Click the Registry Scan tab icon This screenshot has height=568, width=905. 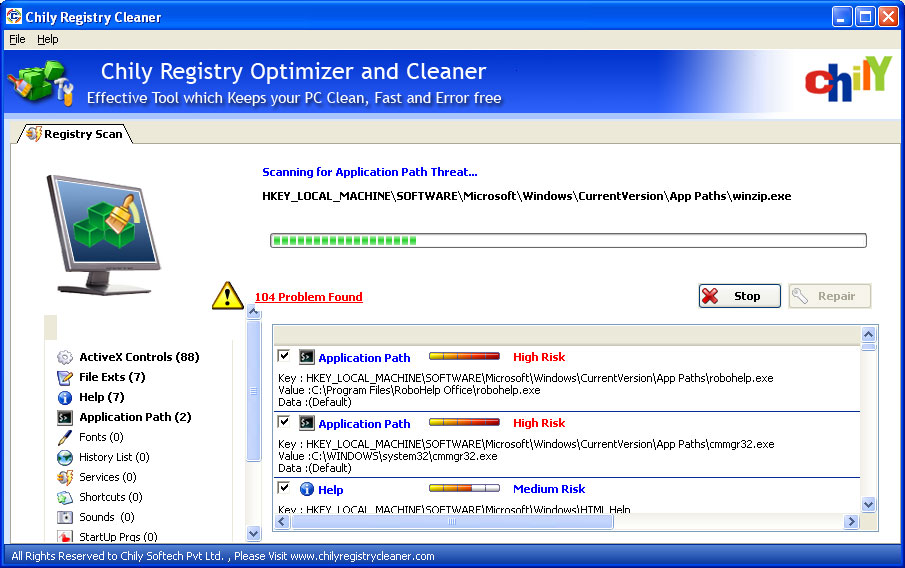point(34,133)
